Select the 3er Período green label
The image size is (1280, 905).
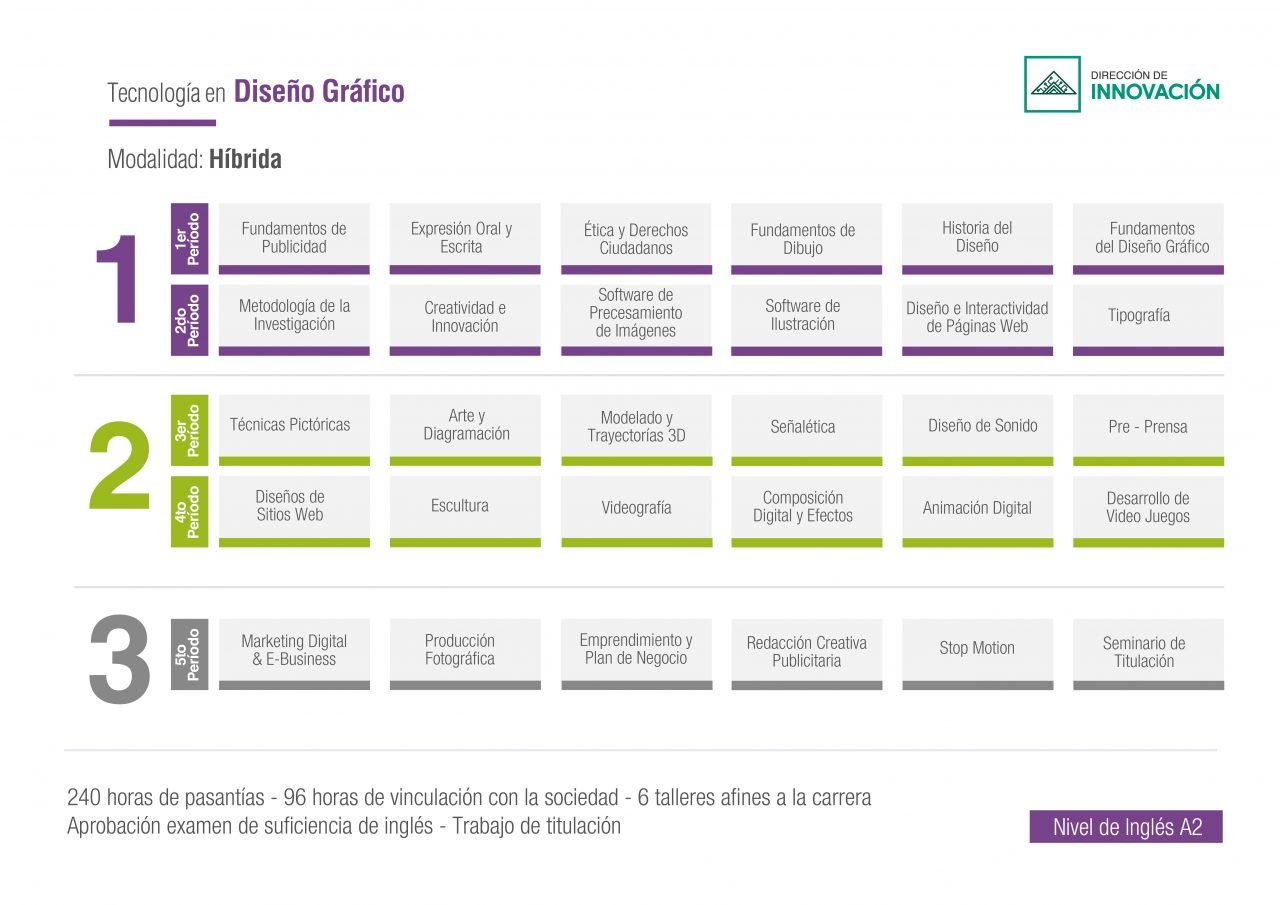coord(189,430)
